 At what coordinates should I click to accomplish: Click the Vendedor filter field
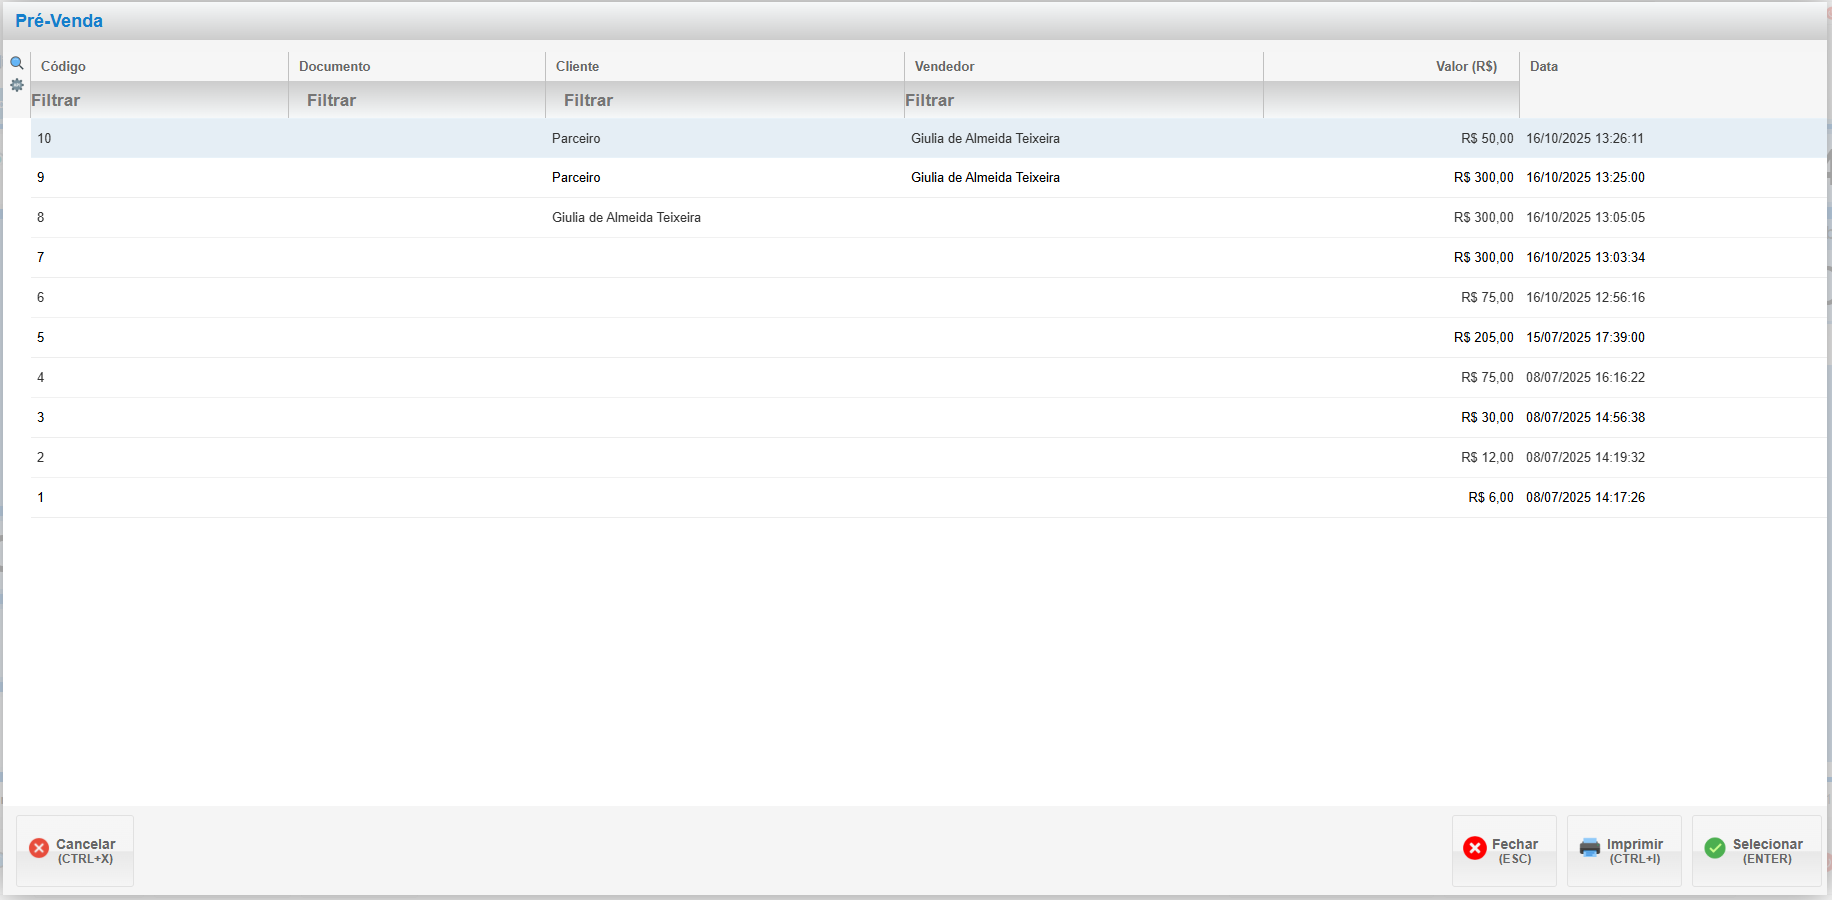[1082, 100]
